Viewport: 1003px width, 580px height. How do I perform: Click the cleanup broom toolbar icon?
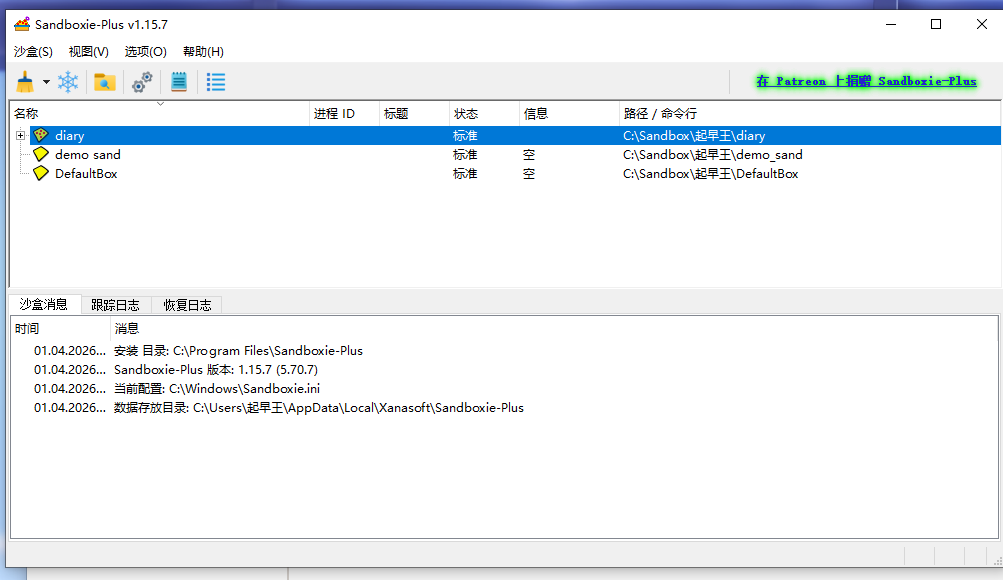pos(25,82)
